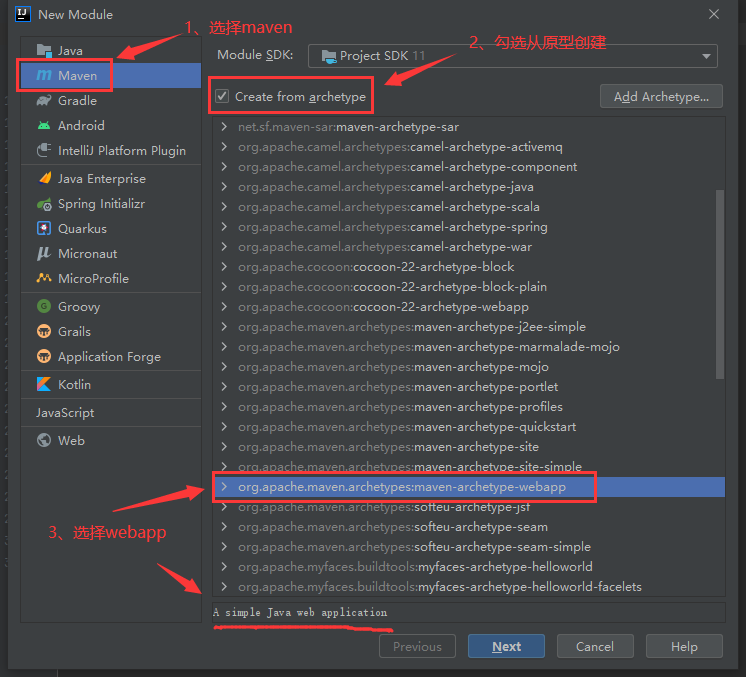
Task: Select Java in the module list
Action: (111, 50)
